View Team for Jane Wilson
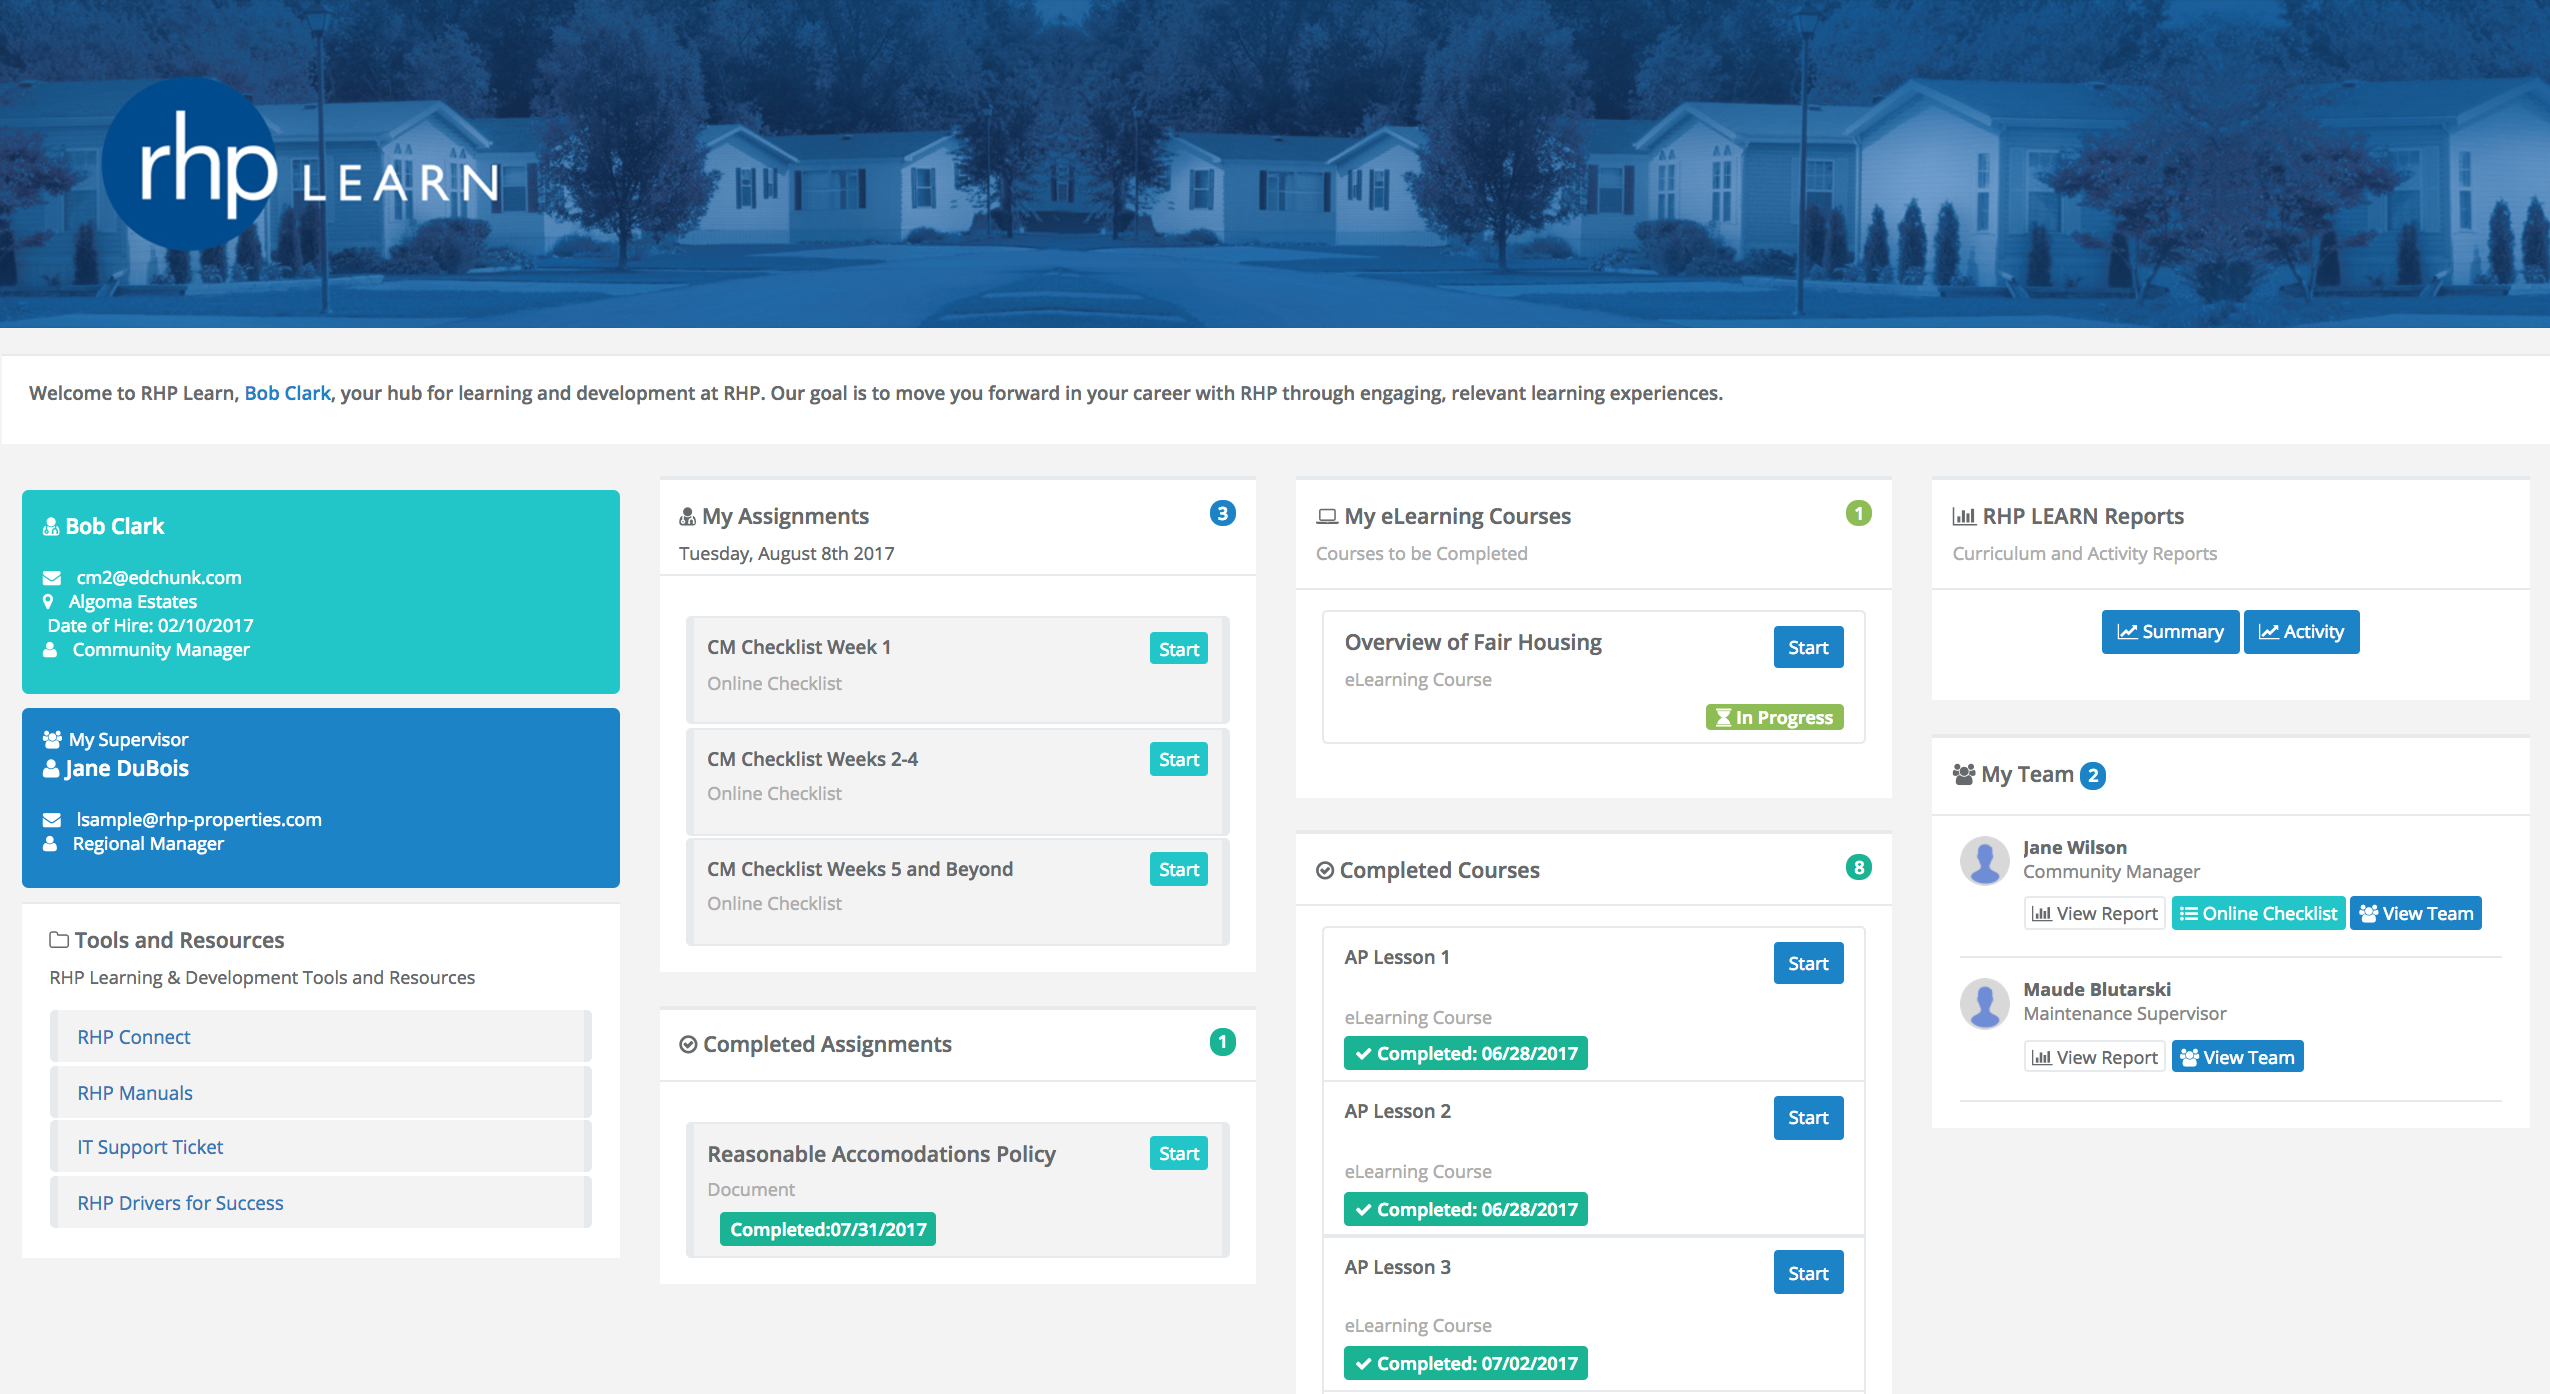 tap(2415, 913)
